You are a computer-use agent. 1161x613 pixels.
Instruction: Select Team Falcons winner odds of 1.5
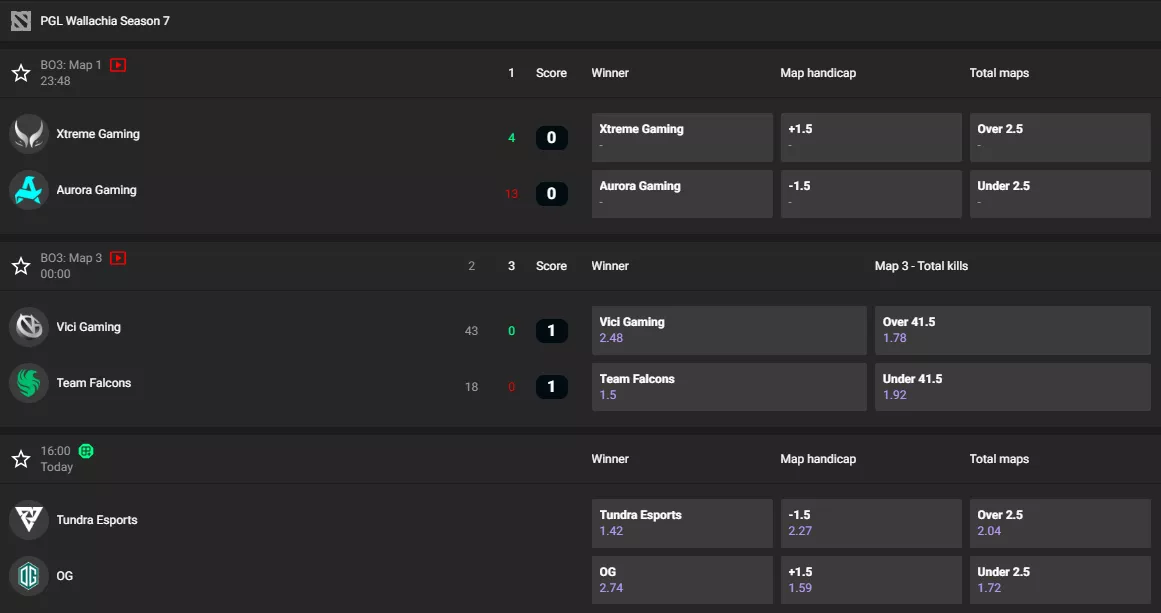[728, 386]
